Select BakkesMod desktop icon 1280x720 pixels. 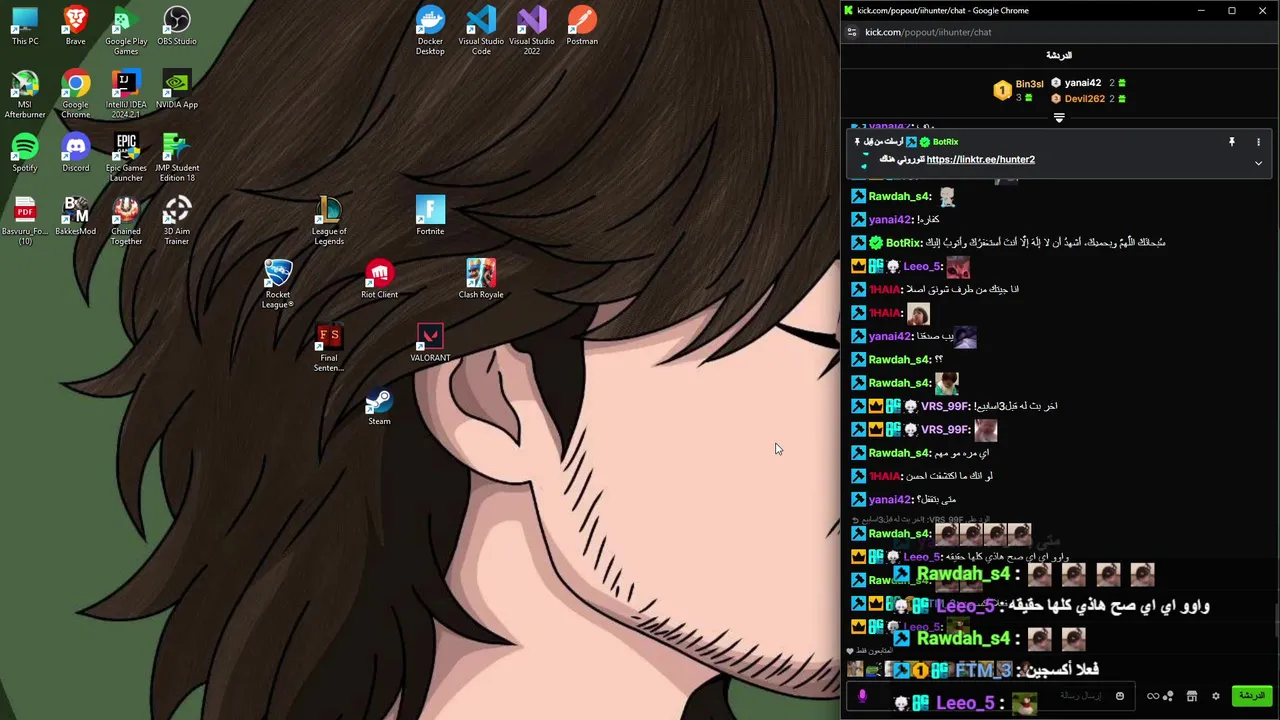[75, 217]
